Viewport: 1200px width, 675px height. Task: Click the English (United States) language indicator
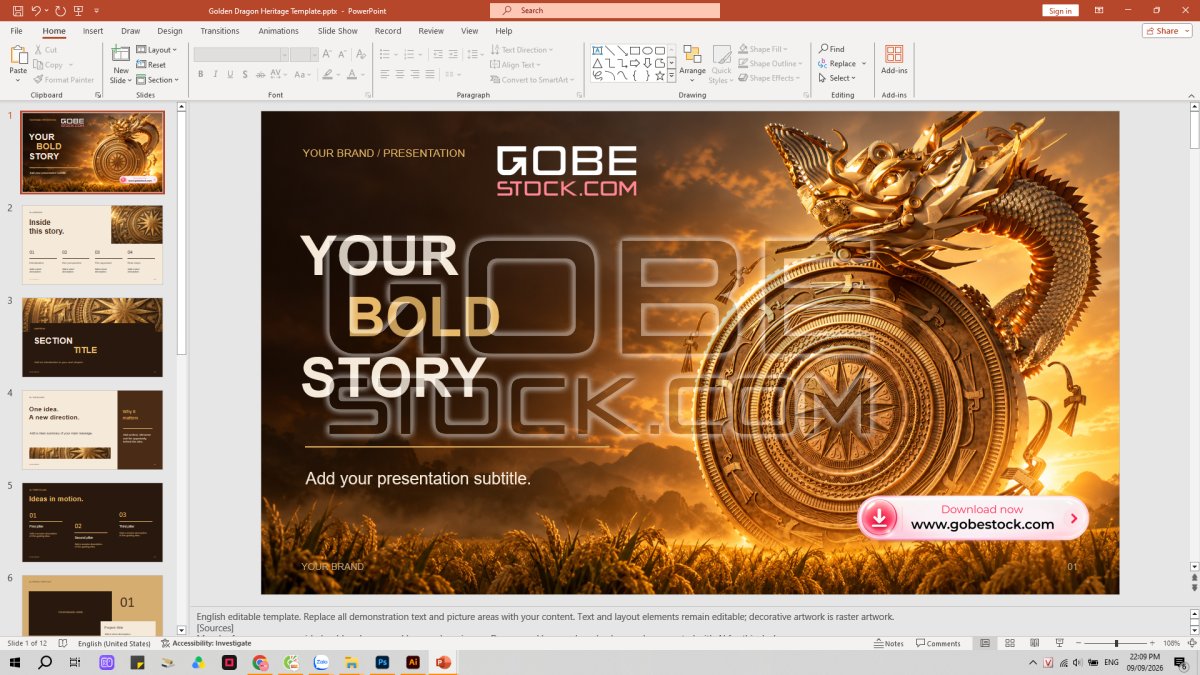coord(114,643)
